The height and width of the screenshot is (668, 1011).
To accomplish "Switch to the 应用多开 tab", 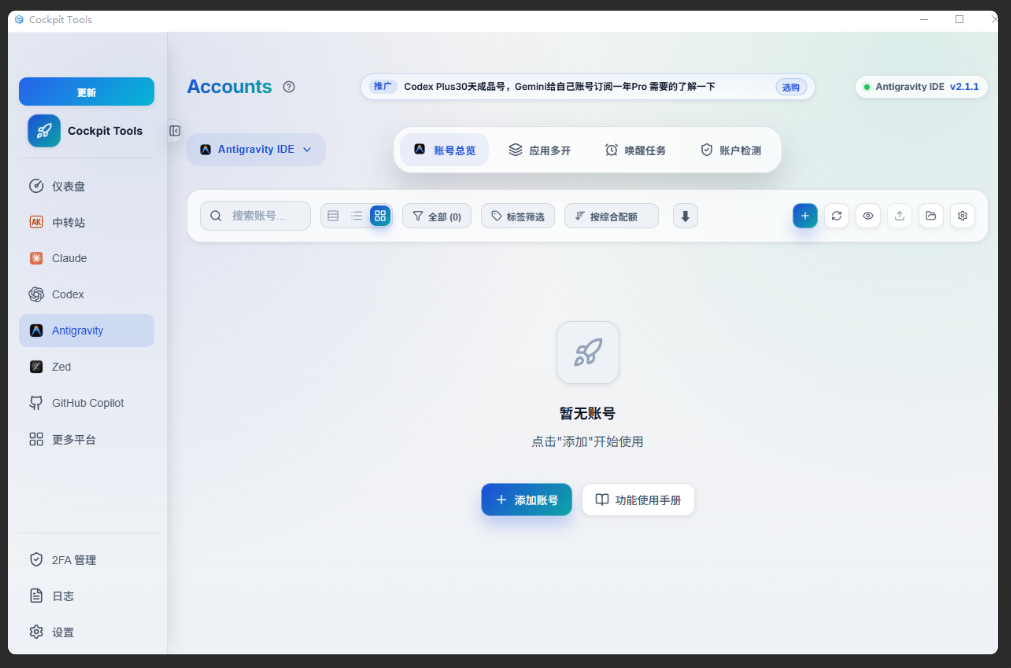I will 540,150.
